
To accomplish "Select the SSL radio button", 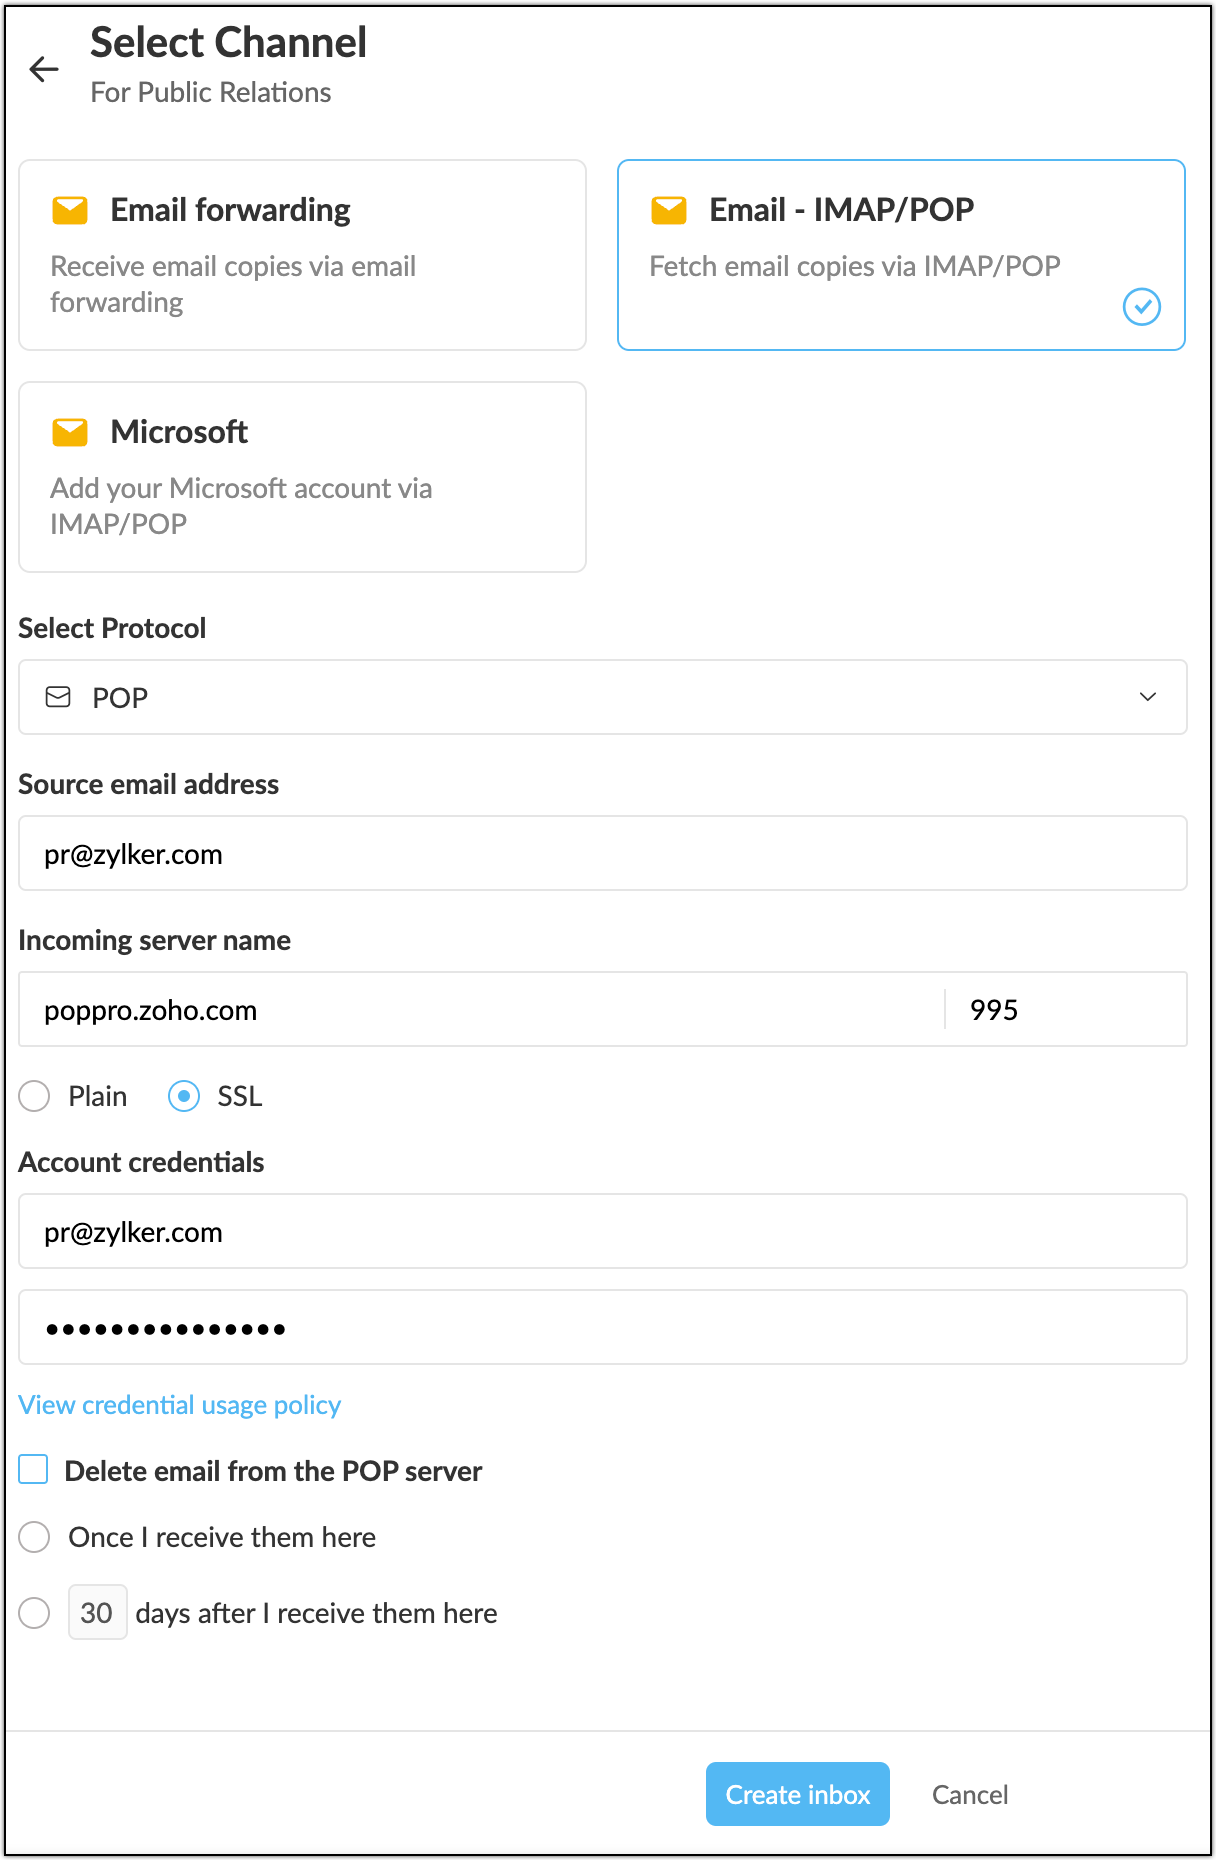I will click(x=184, y=1096).
